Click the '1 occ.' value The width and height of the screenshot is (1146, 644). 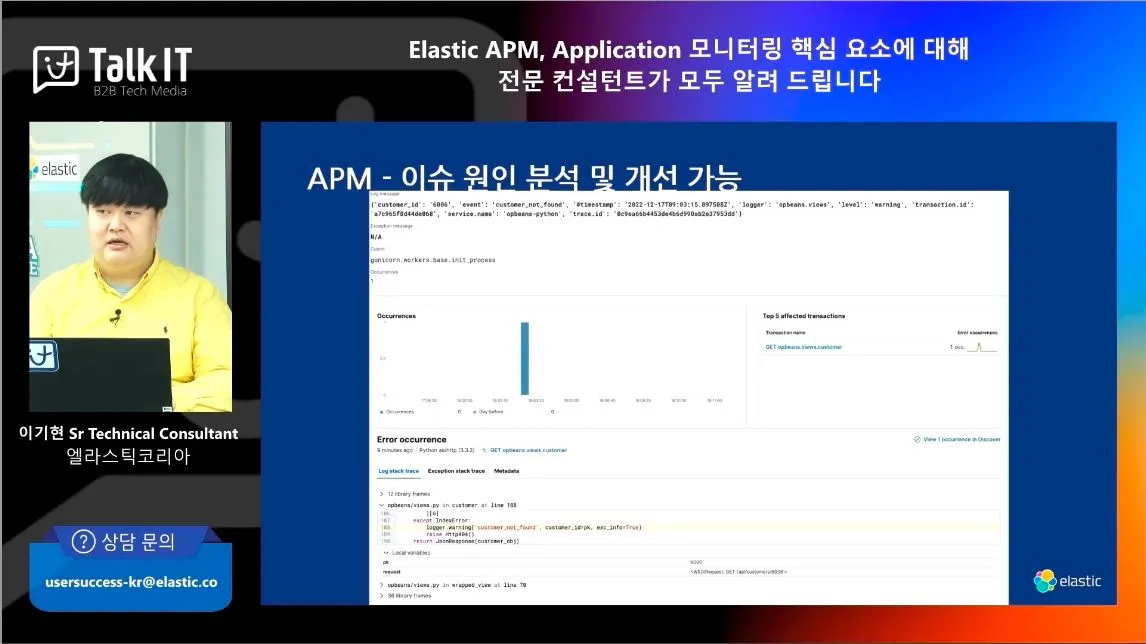point(957,347)
